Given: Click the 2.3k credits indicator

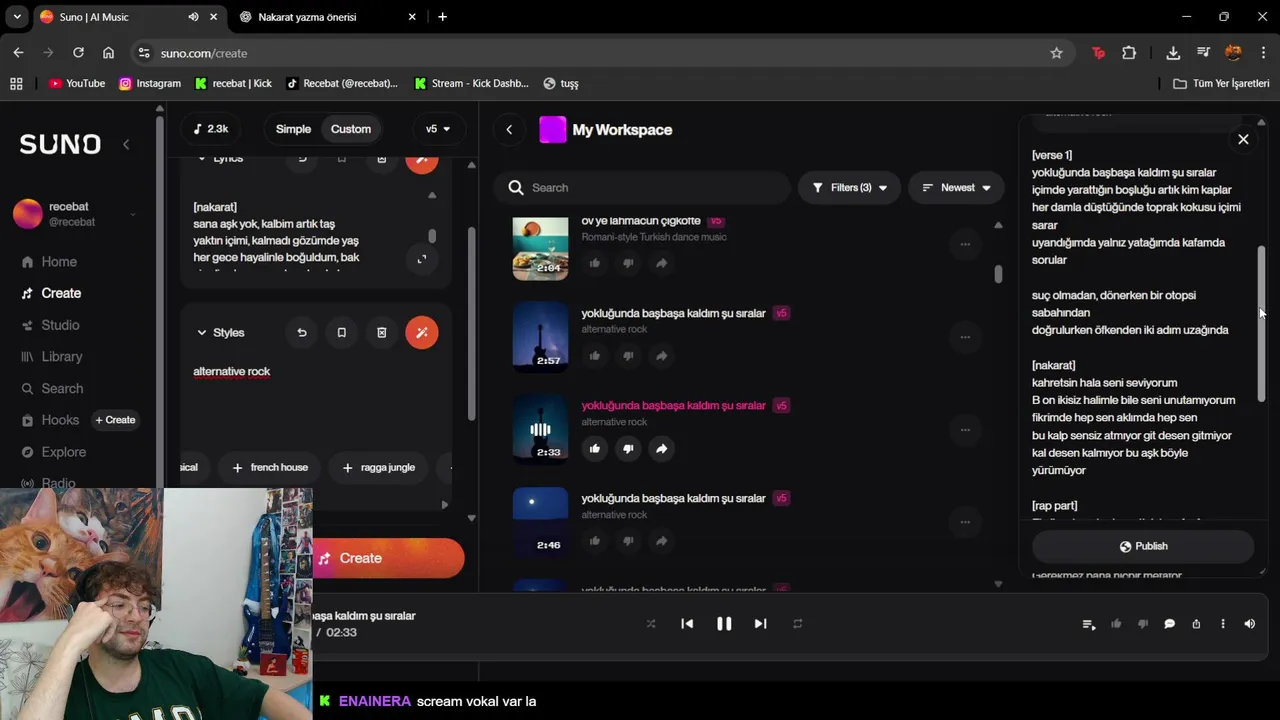Looking at the screenshot, I should click(x=211, y=129).
